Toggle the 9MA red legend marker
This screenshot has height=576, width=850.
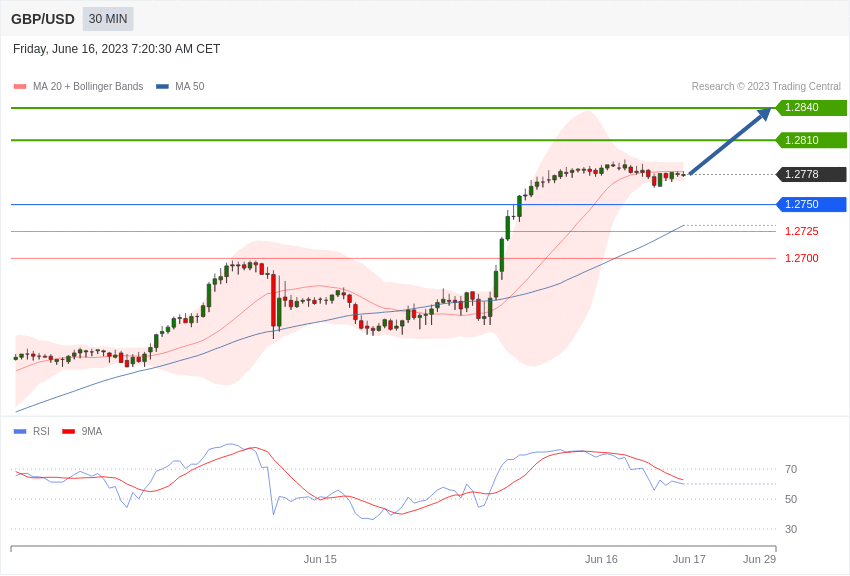69,431
